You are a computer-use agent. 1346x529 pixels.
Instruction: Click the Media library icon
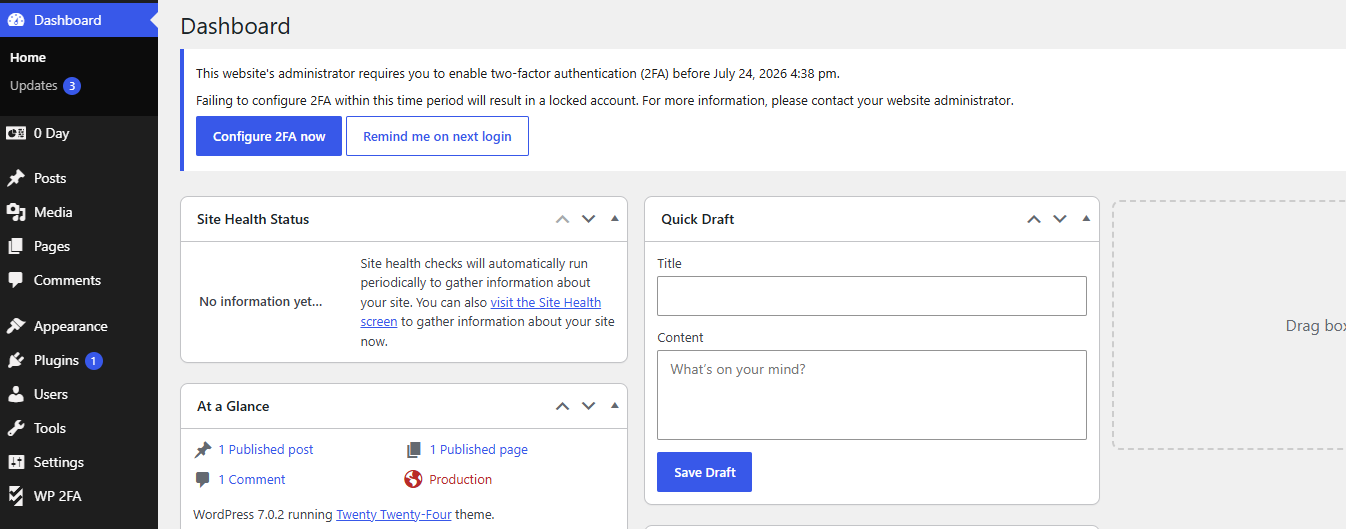coord(16,212)
